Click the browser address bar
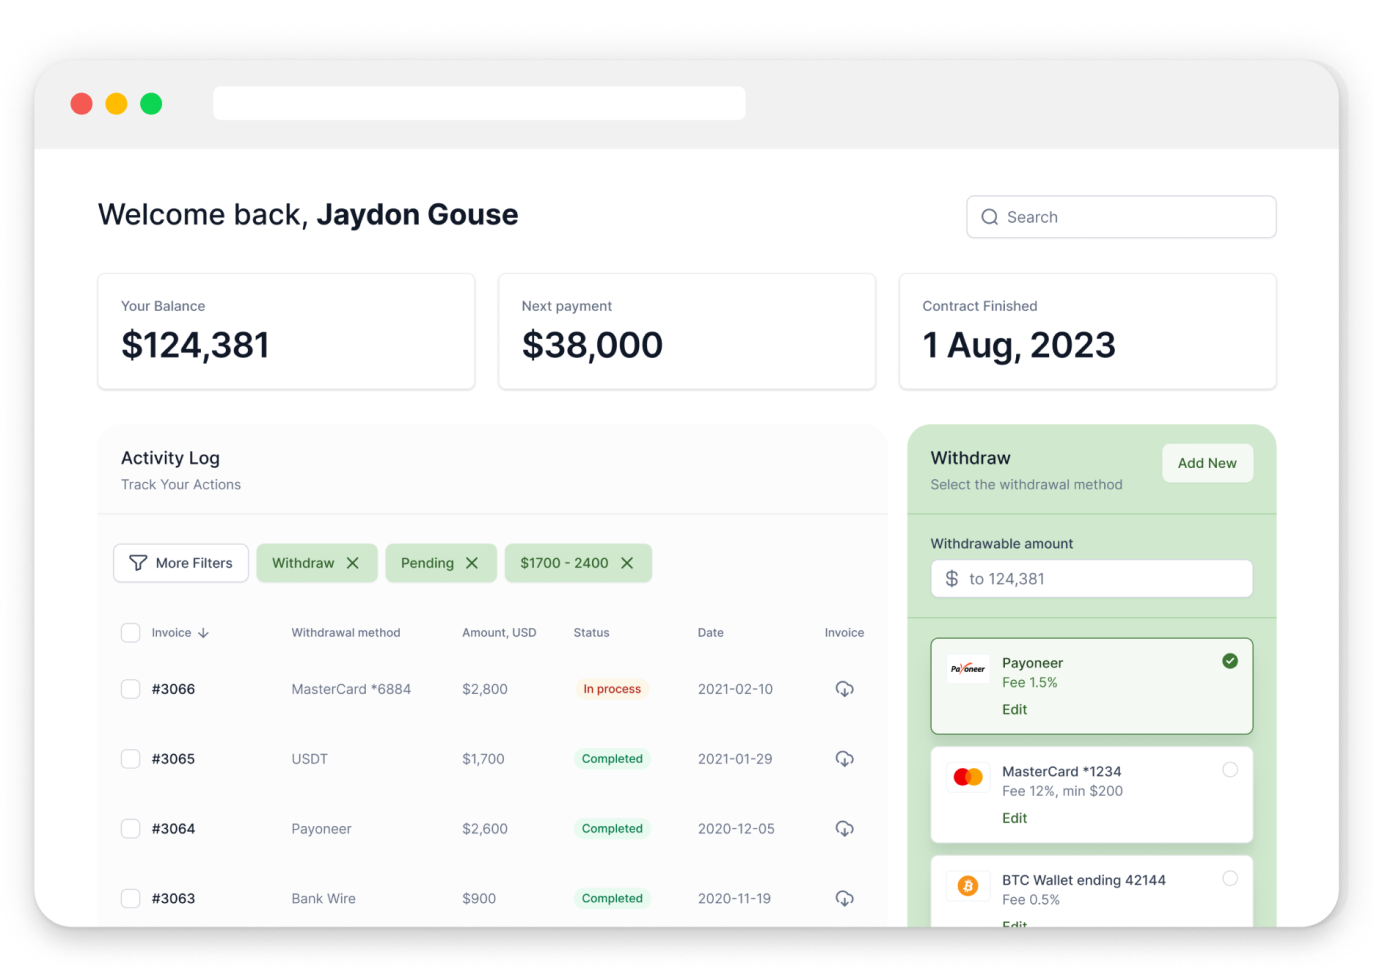1374x978 pixels. click(479, 103)
